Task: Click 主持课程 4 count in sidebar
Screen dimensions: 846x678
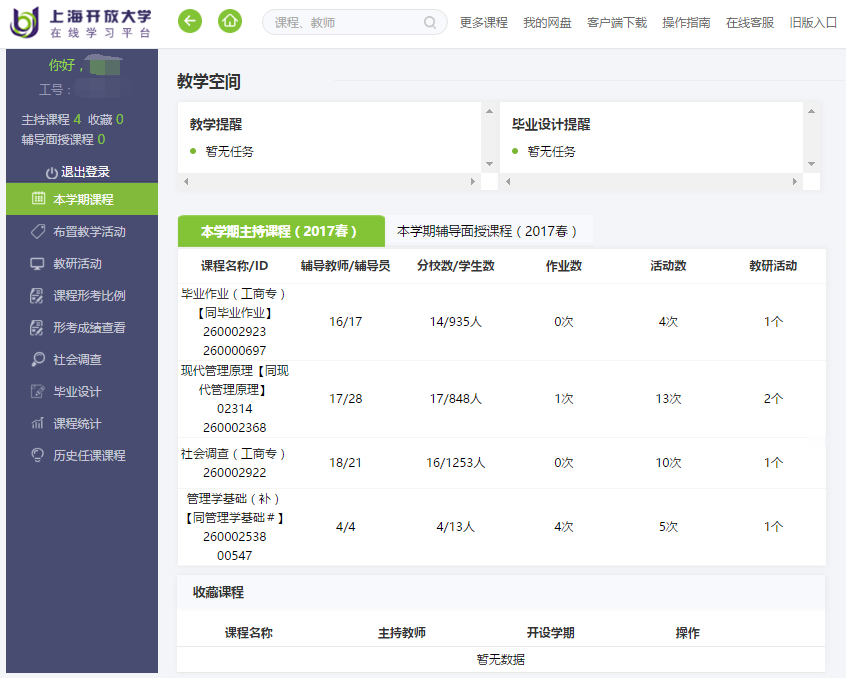Action: [x=51, y=119]
